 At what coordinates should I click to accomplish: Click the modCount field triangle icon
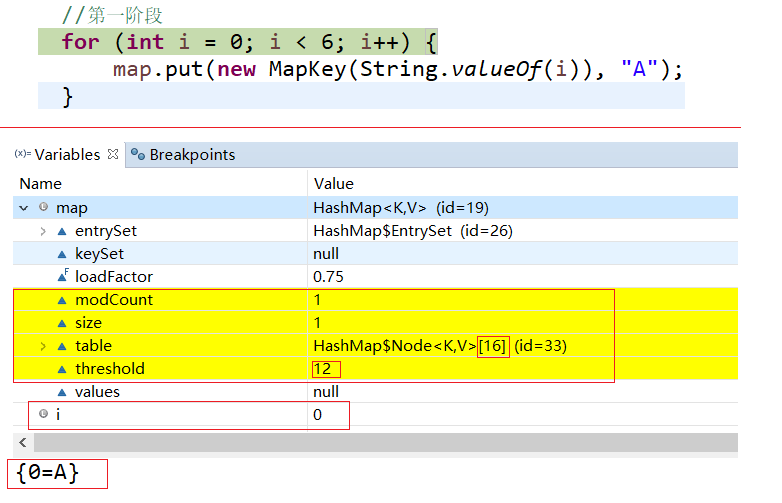pyautogui.click(x=62, y=300)
